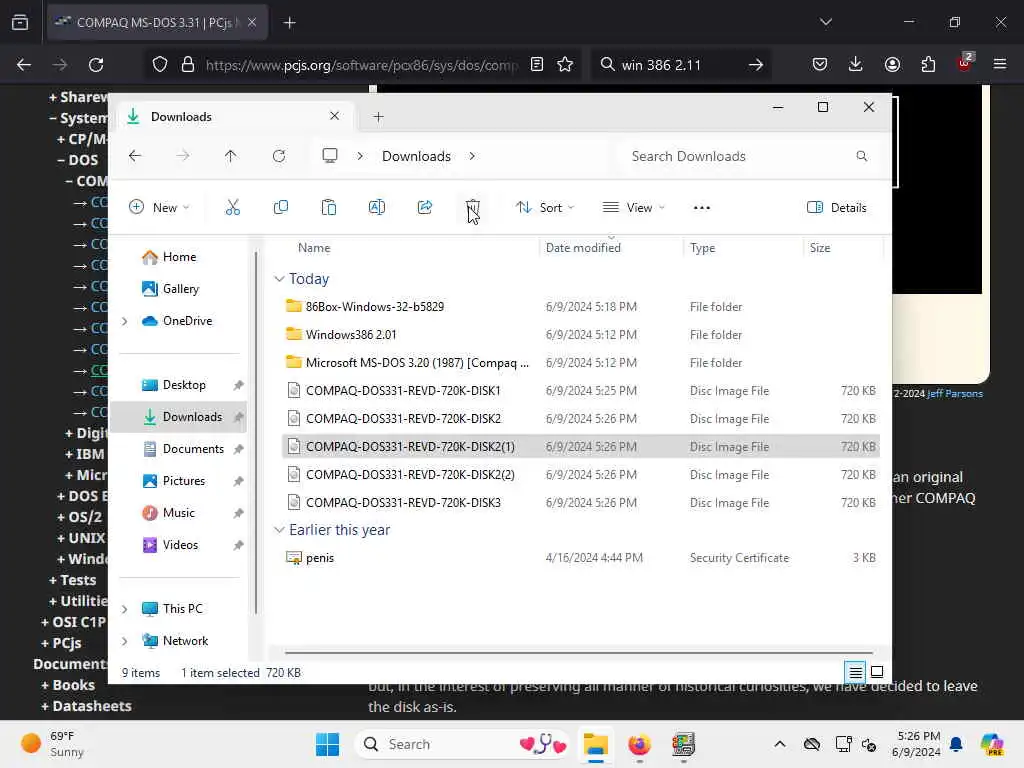Sort by the Date modified column header
Viewport: 1024px width, 768px height.
pos(583,248)
